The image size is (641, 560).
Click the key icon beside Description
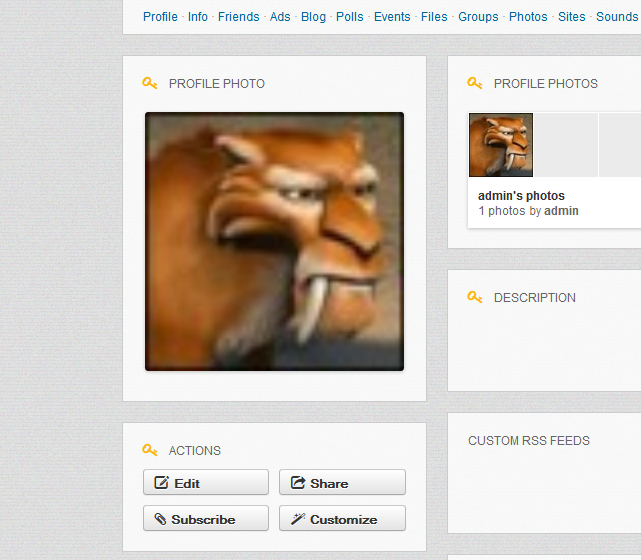click(x=475, y=297)
